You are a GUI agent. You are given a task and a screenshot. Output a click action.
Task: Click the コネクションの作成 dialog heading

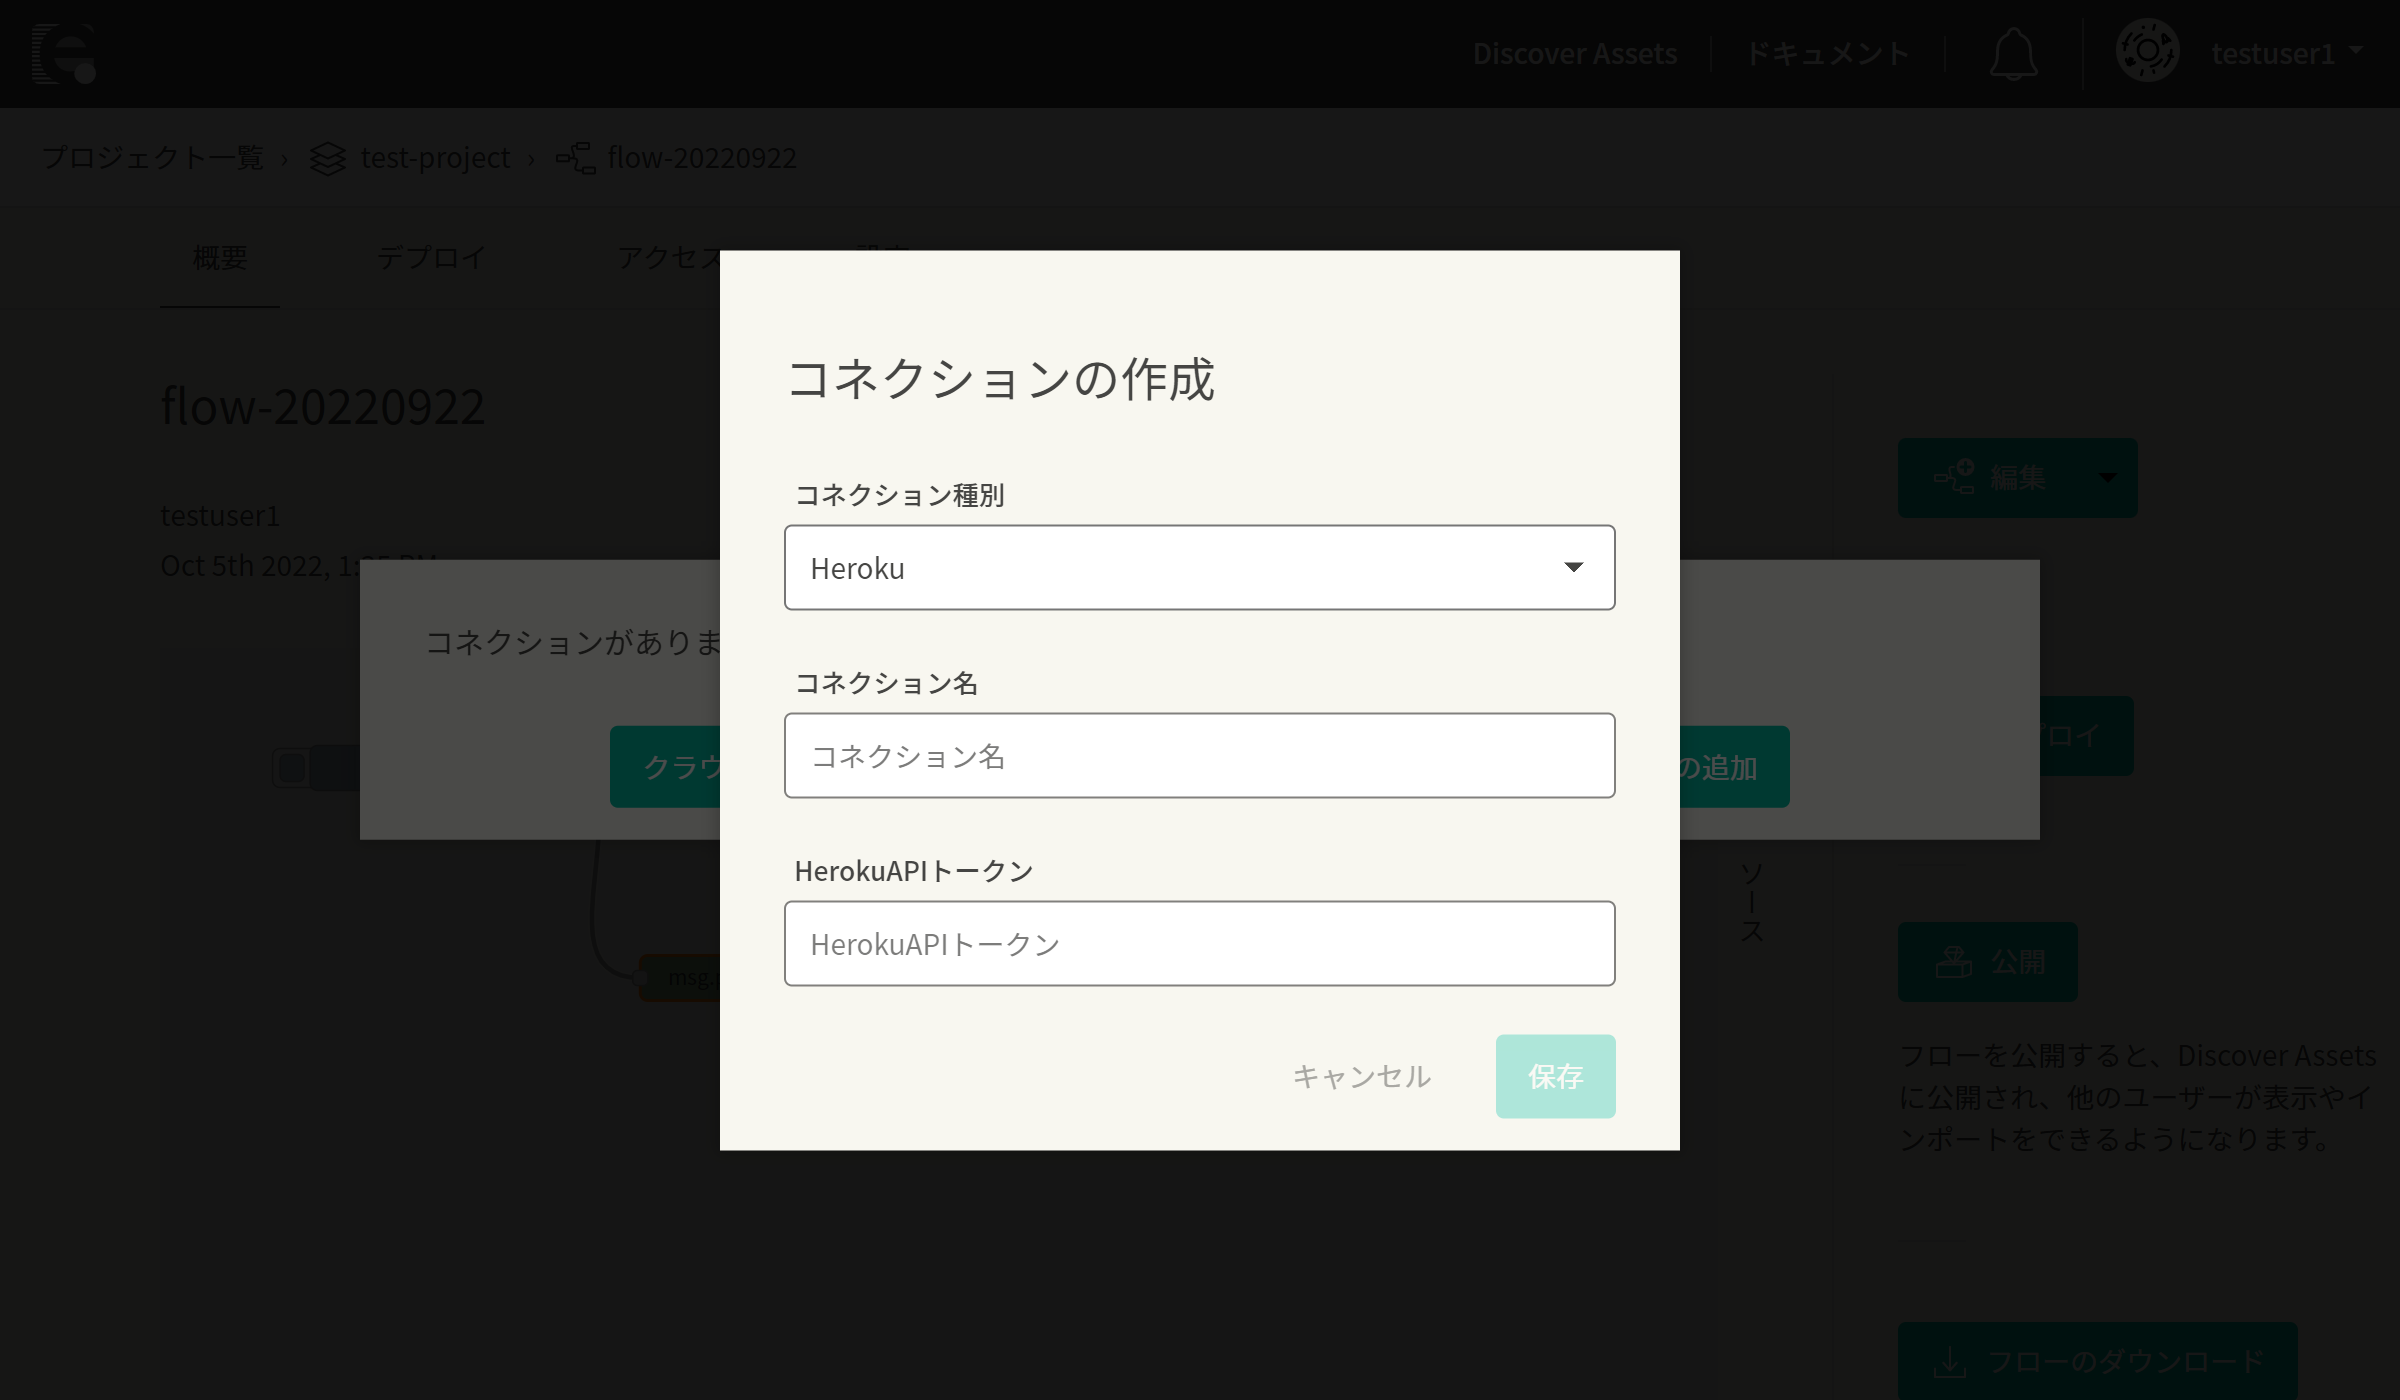pos(1000,379)
